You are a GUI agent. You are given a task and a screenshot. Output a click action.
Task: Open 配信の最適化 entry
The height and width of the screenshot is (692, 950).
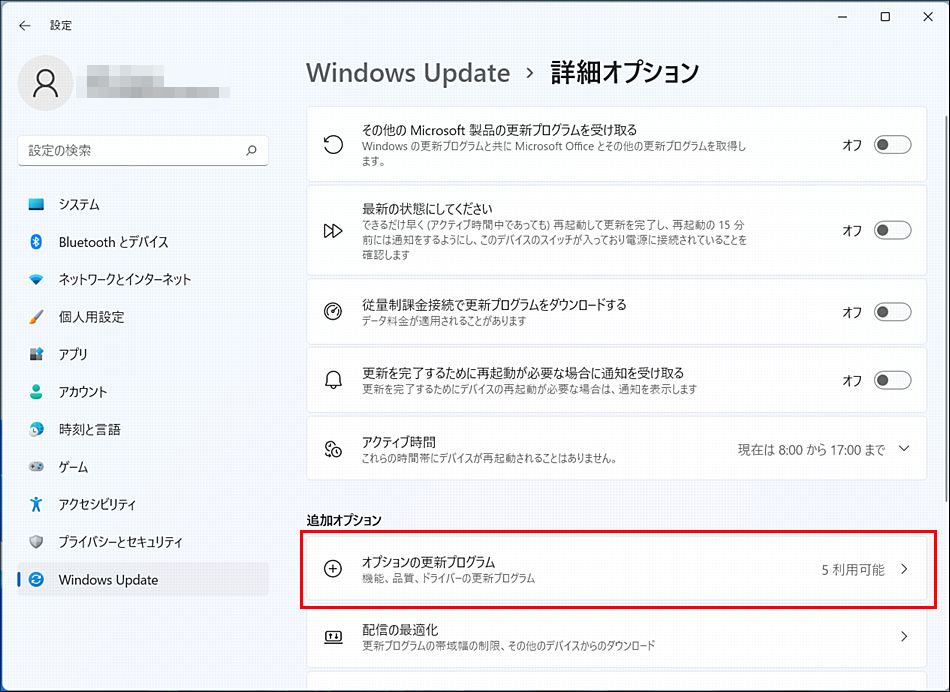[617, 637]
